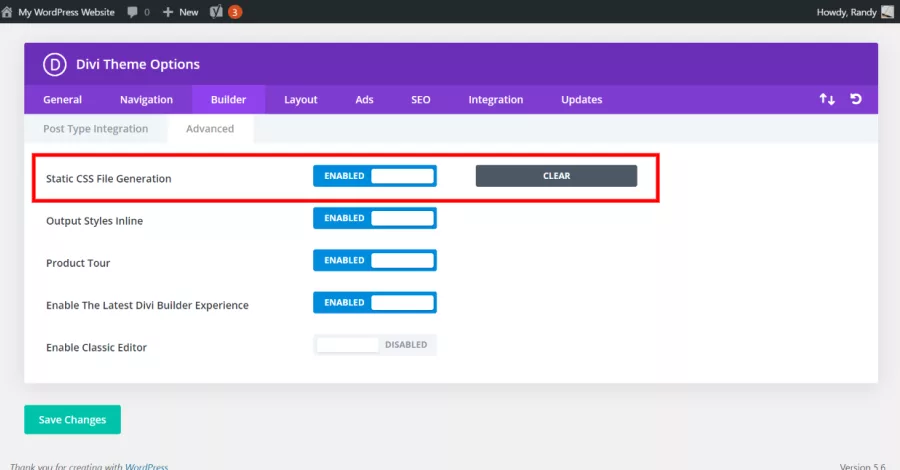Open the Ads tab
900x470 pixels.
[364, 99]
